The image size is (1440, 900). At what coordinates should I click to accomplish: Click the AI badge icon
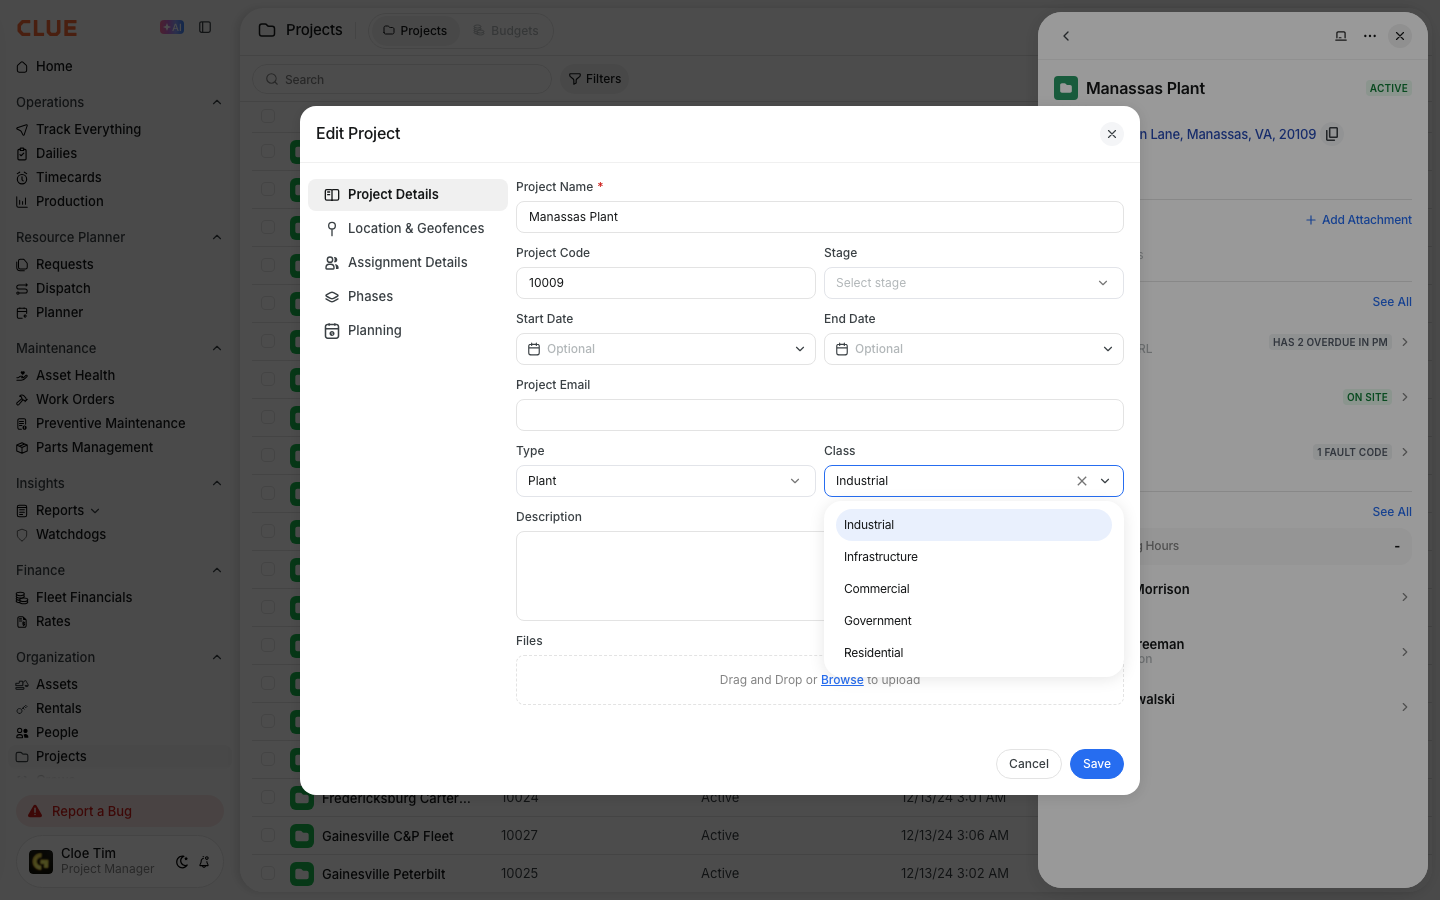coord(172,27)
